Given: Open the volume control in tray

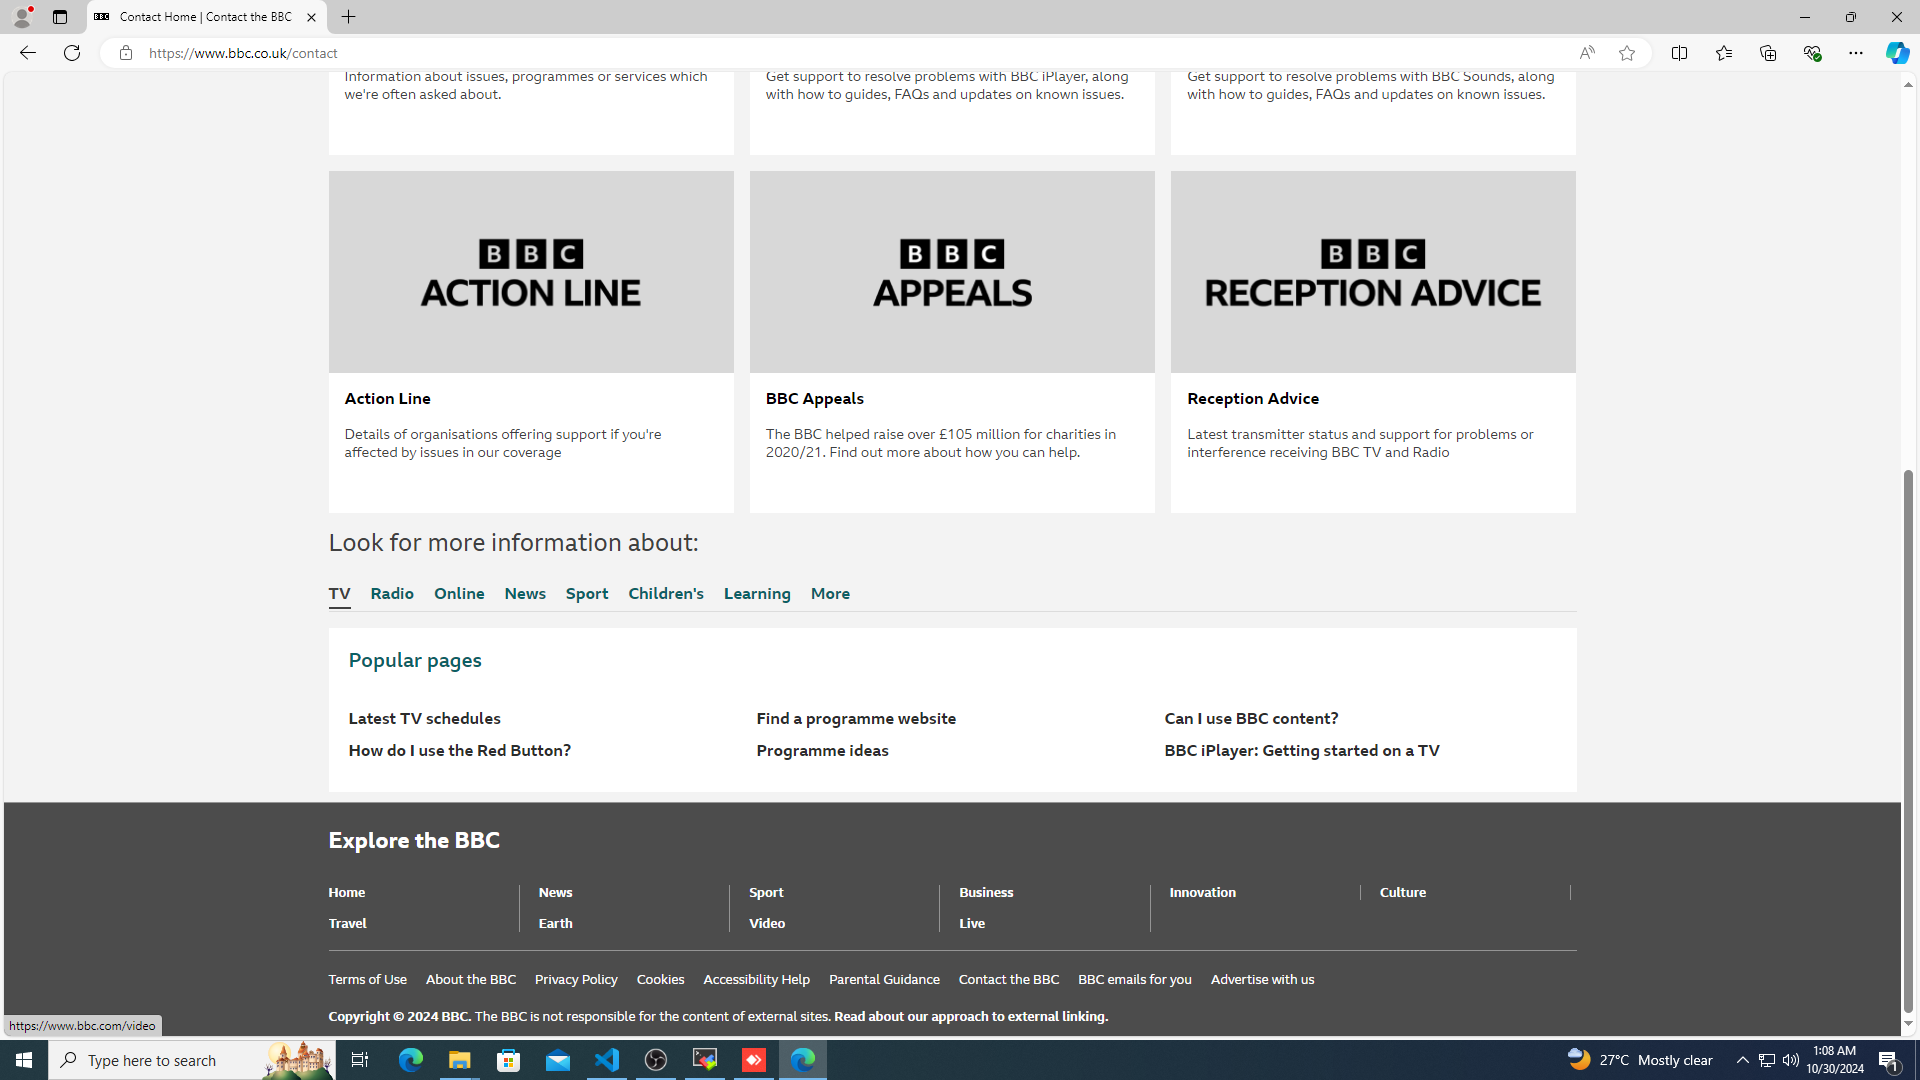Looking at the screenshot, I should pos(1791,1060).
